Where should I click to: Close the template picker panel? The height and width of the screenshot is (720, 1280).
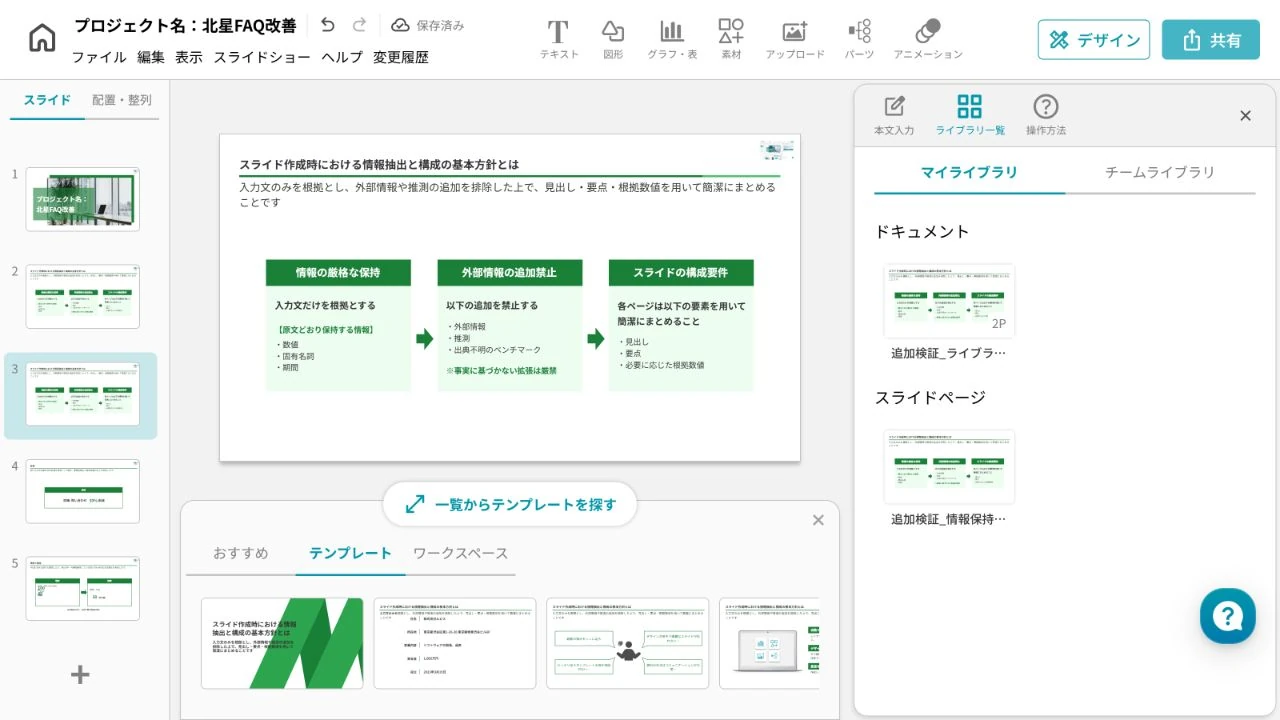[x=818, y=520]
